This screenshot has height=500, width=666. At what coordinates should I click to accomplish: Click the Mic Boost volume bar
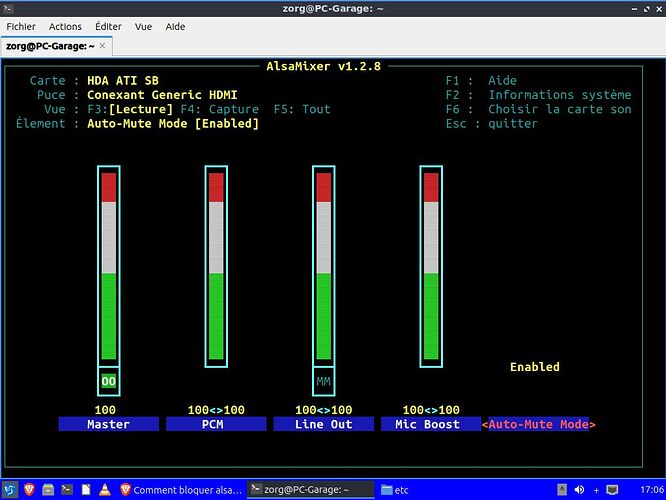coord(431,266)
